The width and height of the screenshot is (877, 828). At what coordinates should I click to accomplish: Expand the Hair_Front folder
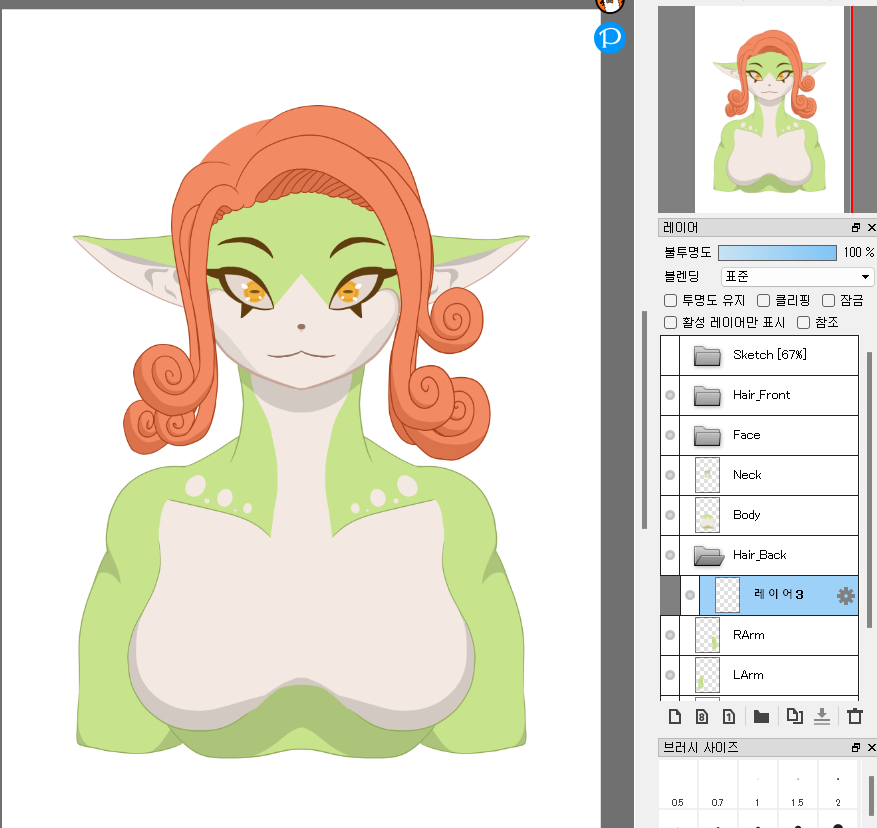pos(708,395)
